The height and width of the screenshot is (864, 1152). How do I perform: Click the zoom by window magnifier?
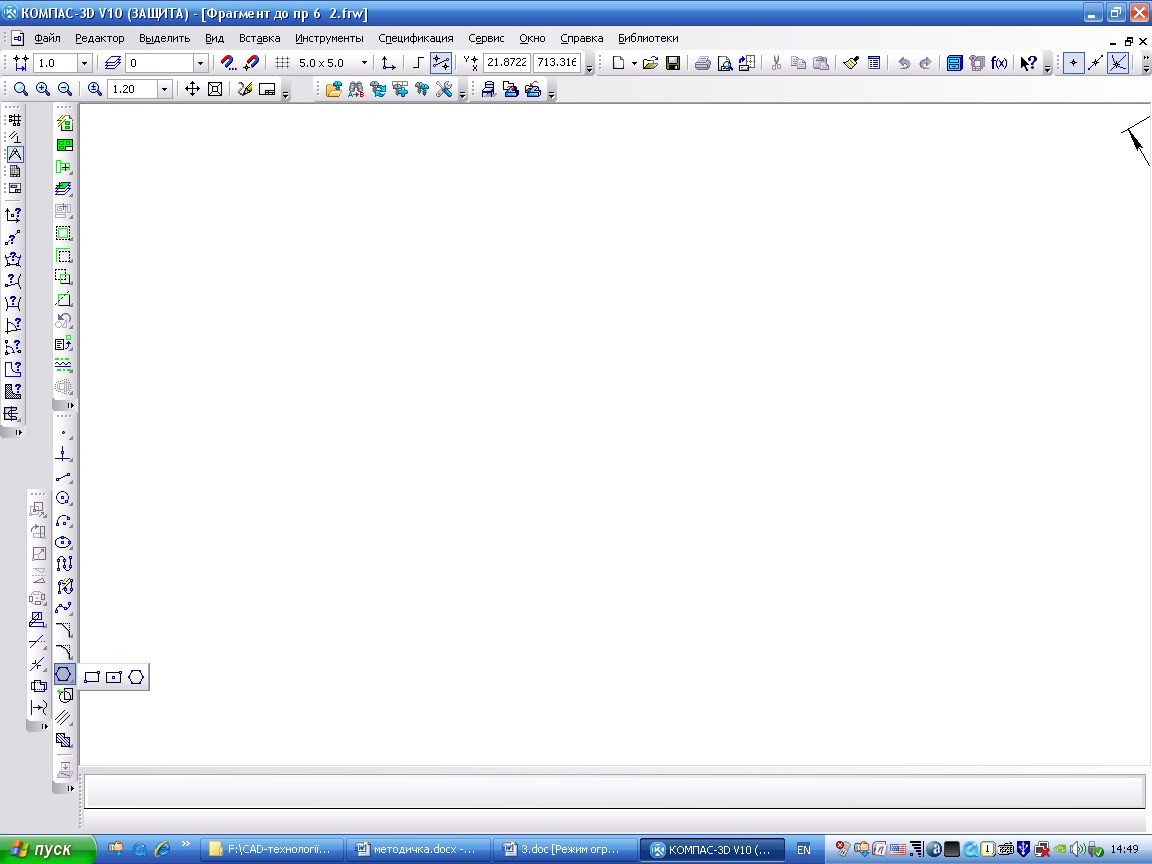[x=21, y=89]
